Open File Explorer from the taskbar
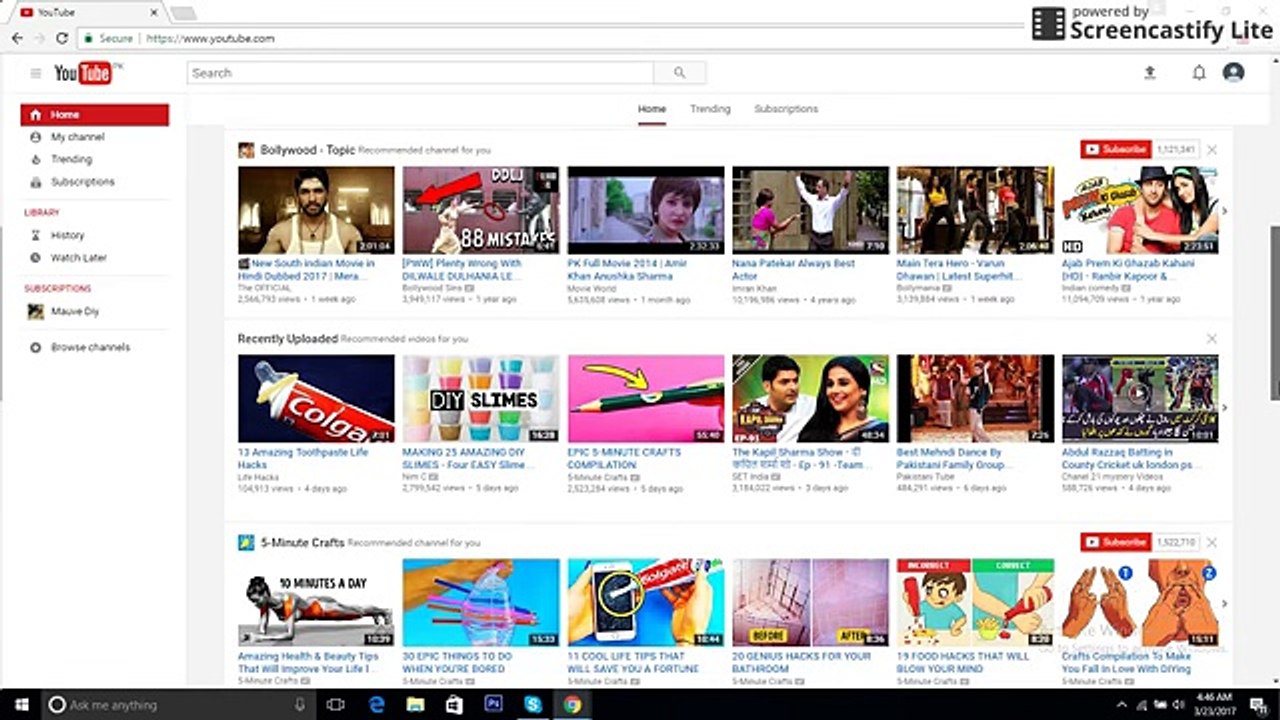Screen dimensions: 1280x720 coord(416,704)
